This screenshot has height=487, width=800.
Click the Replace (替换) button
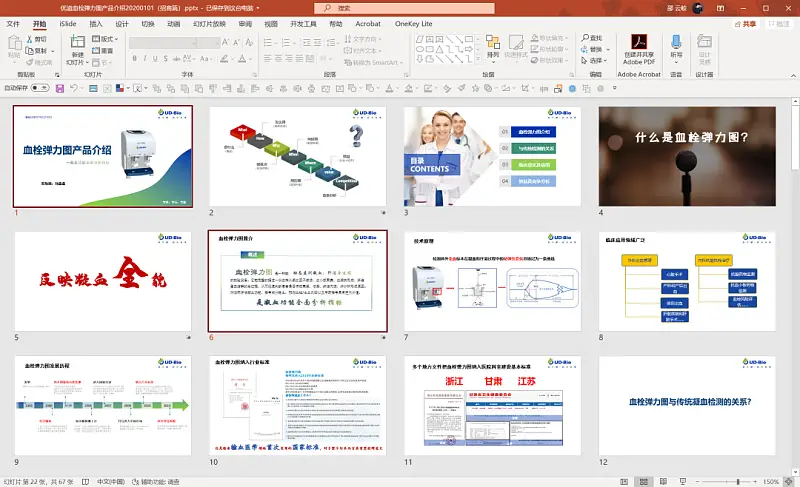point(591,49)
